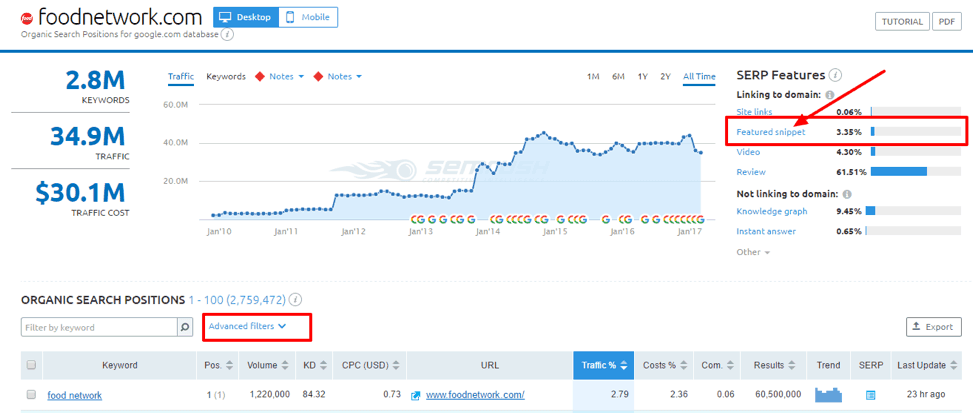
Task: Click the info icon beside google.com database
Action: 228,35
